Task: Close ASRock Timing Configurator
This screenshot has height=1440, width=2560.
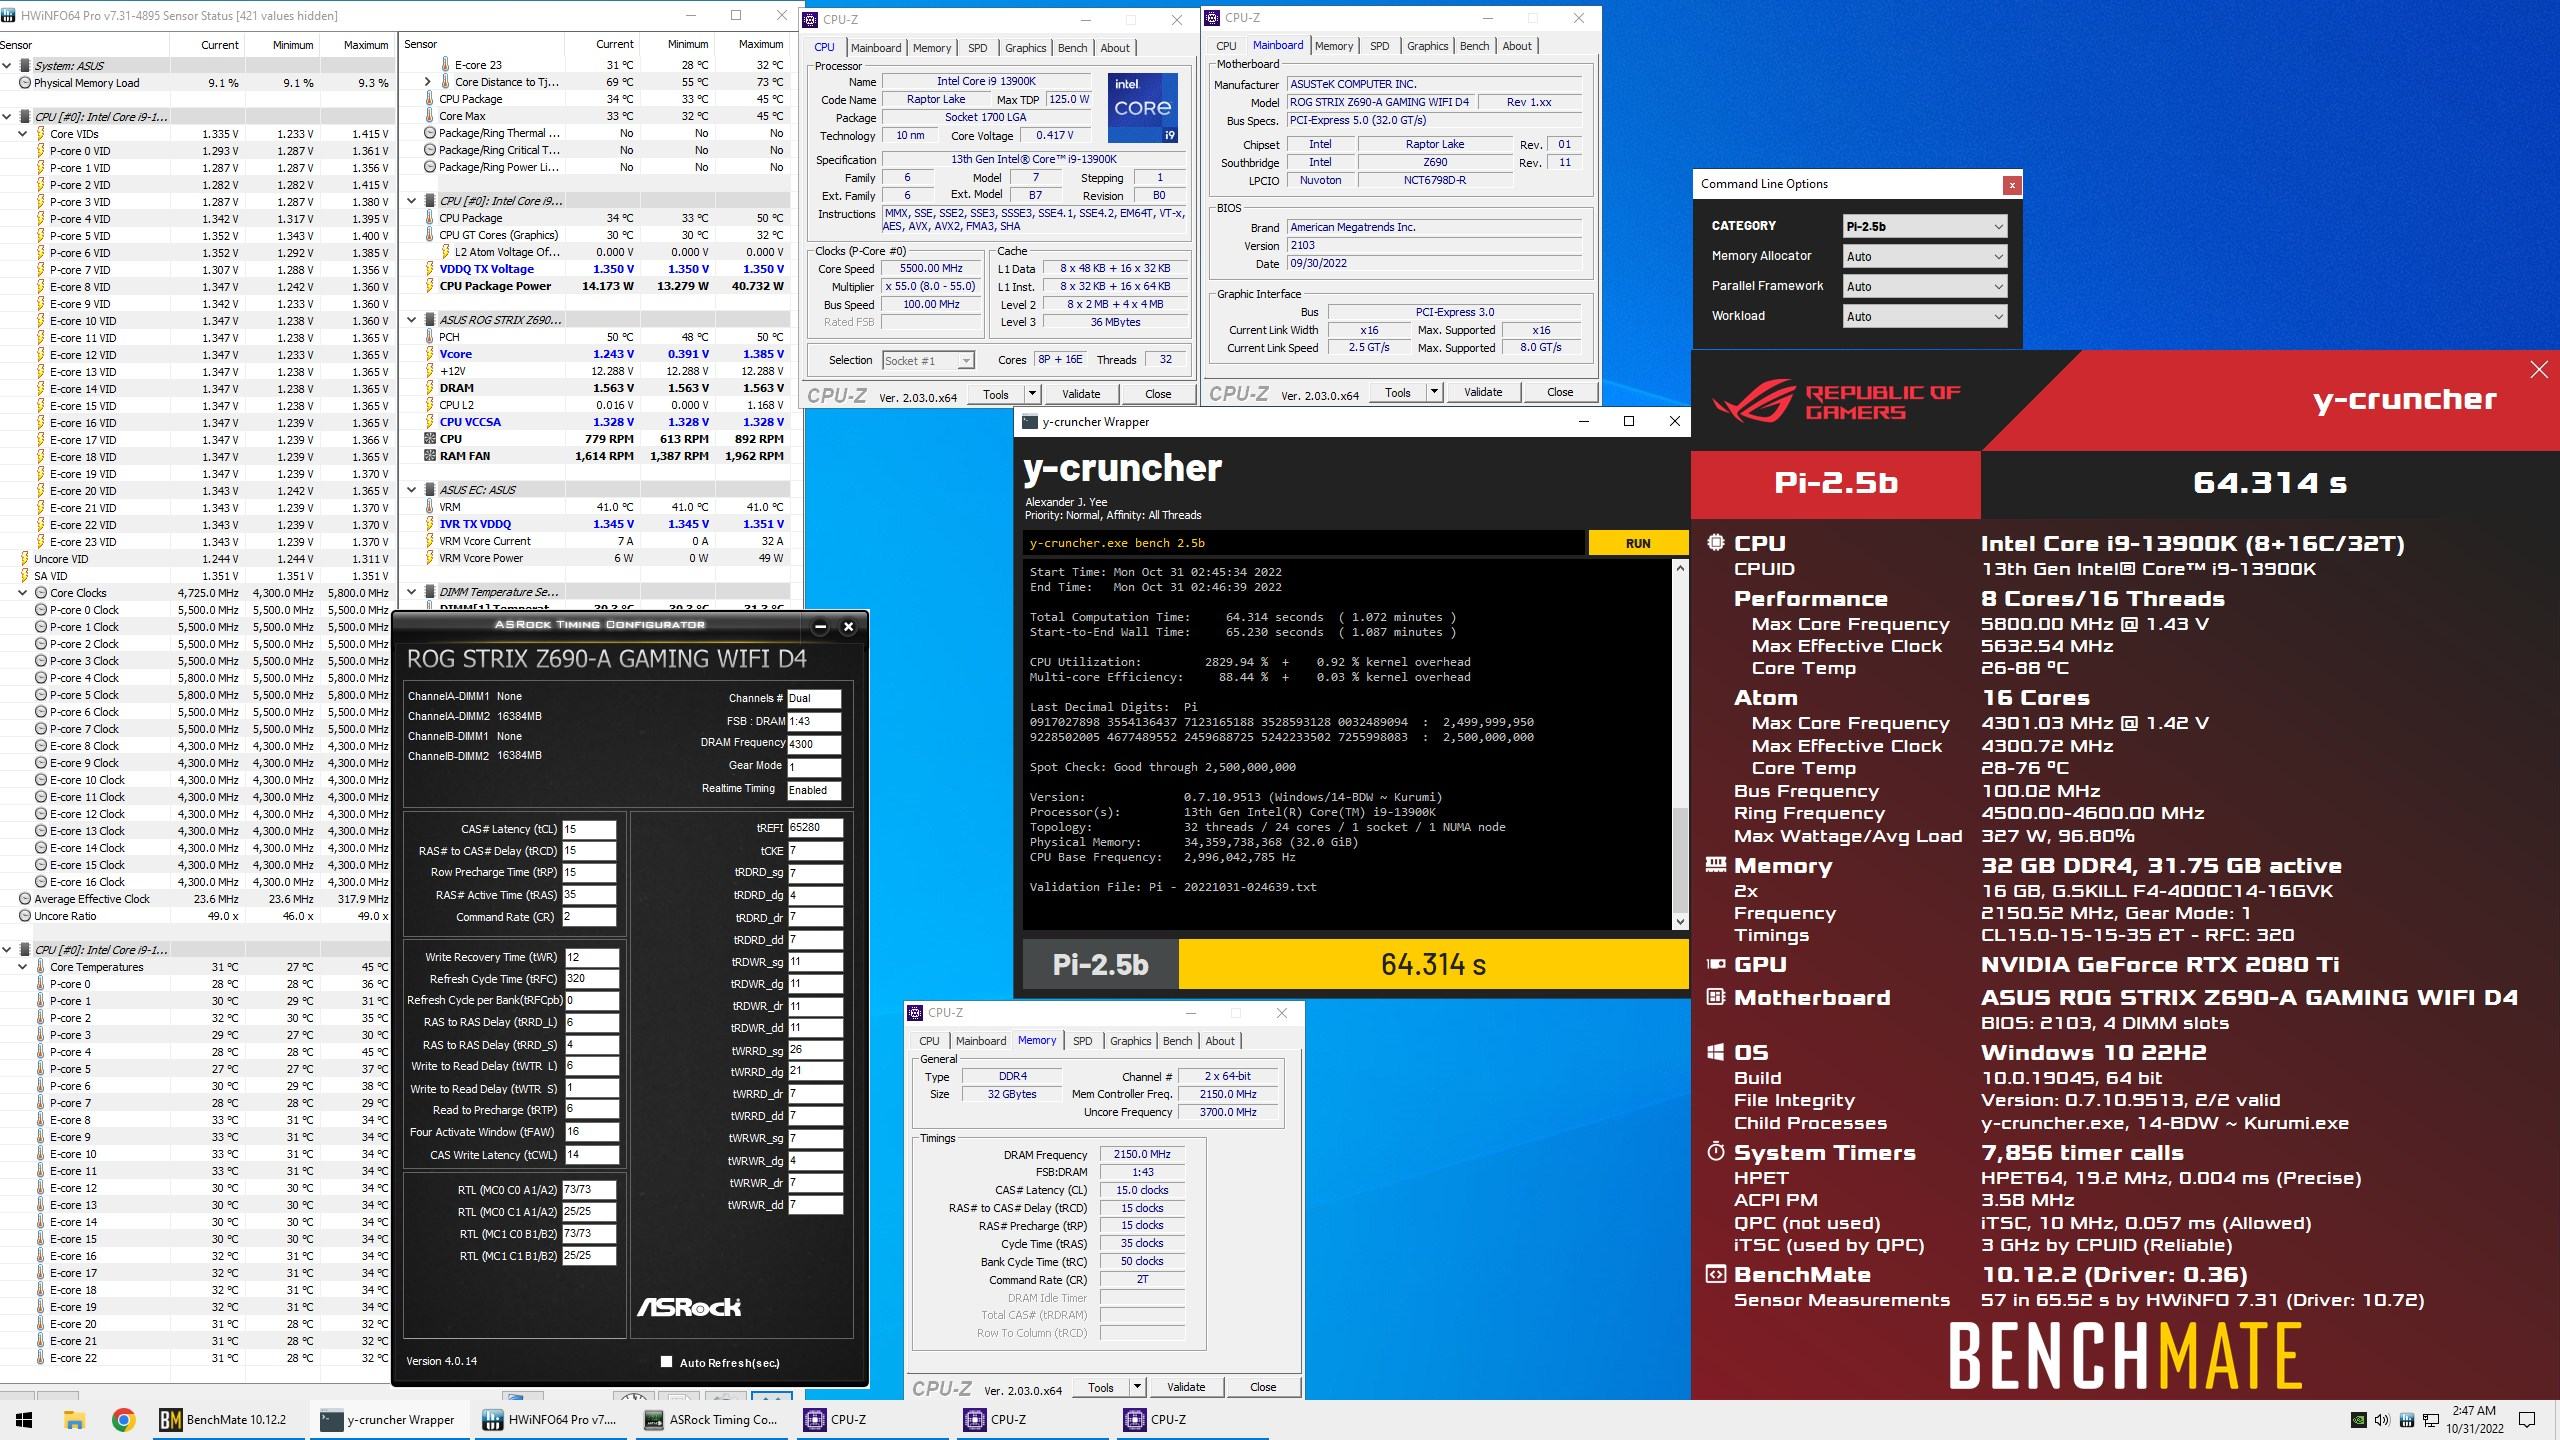Action: (x=848, y=627)
